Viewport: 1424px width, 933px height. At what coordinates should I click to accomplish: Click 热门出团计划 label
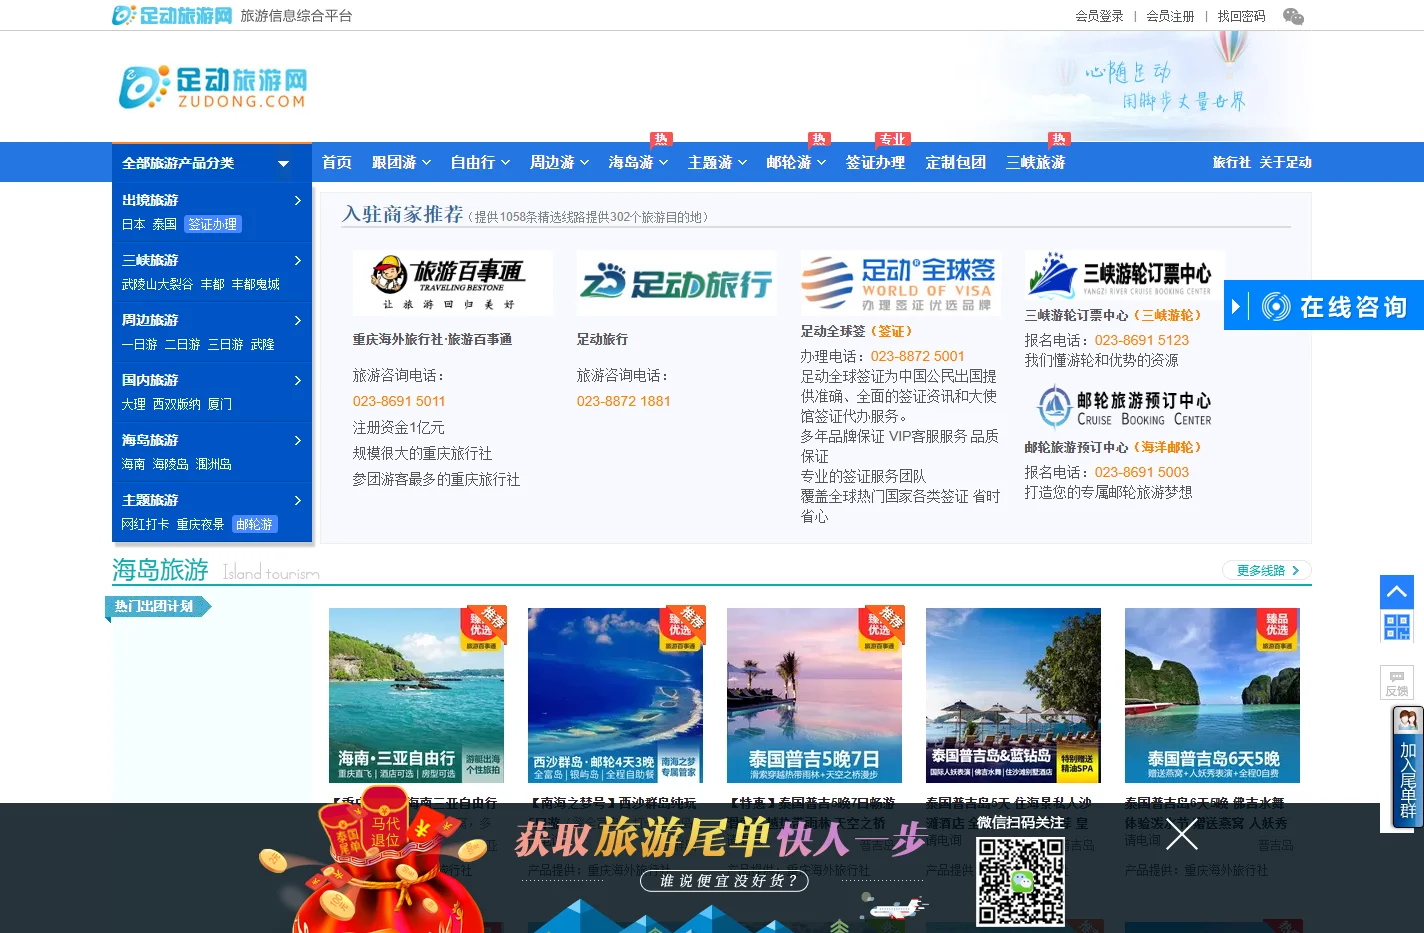(156, 606)
